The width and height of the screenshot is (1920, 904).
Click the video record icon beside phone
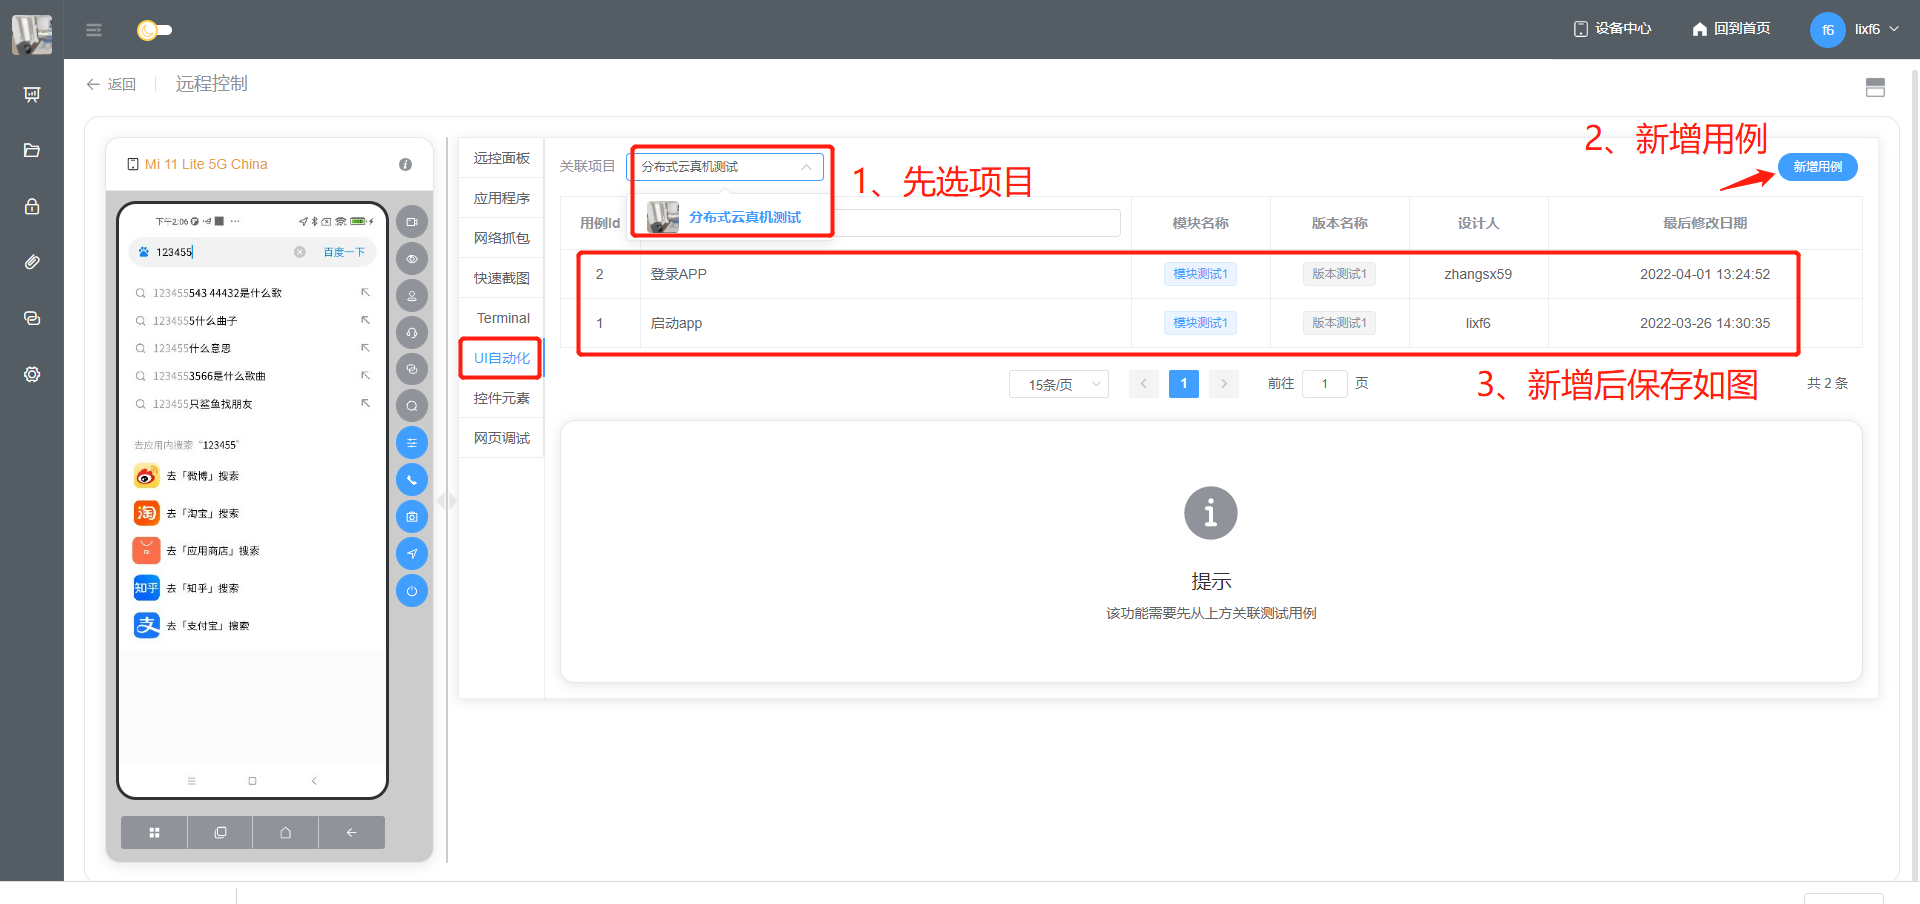tap(412, 222)
